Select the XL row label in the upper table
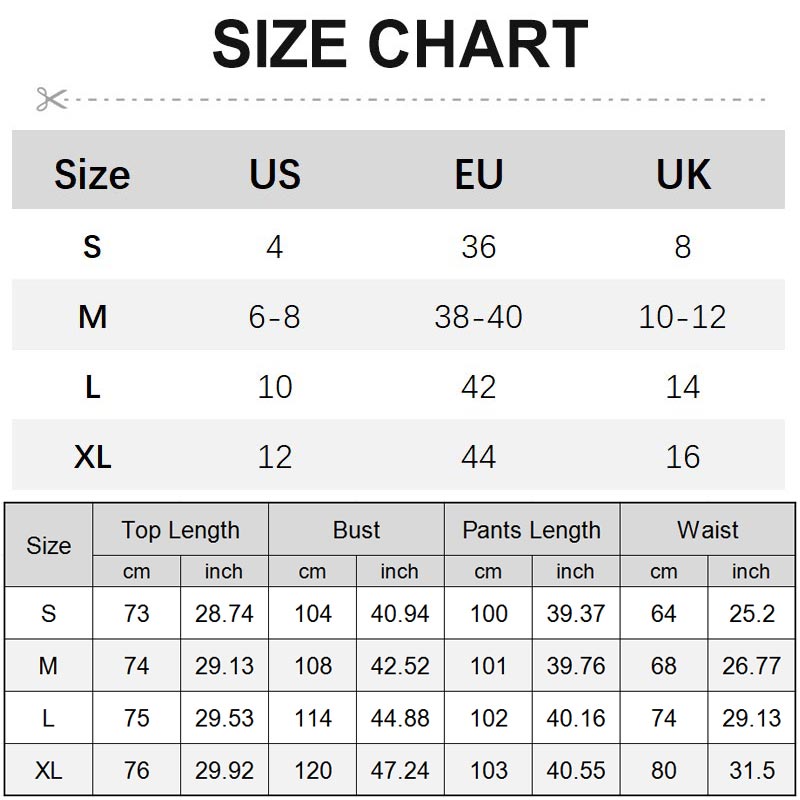 pyautogui.click(x=92, y=457)
